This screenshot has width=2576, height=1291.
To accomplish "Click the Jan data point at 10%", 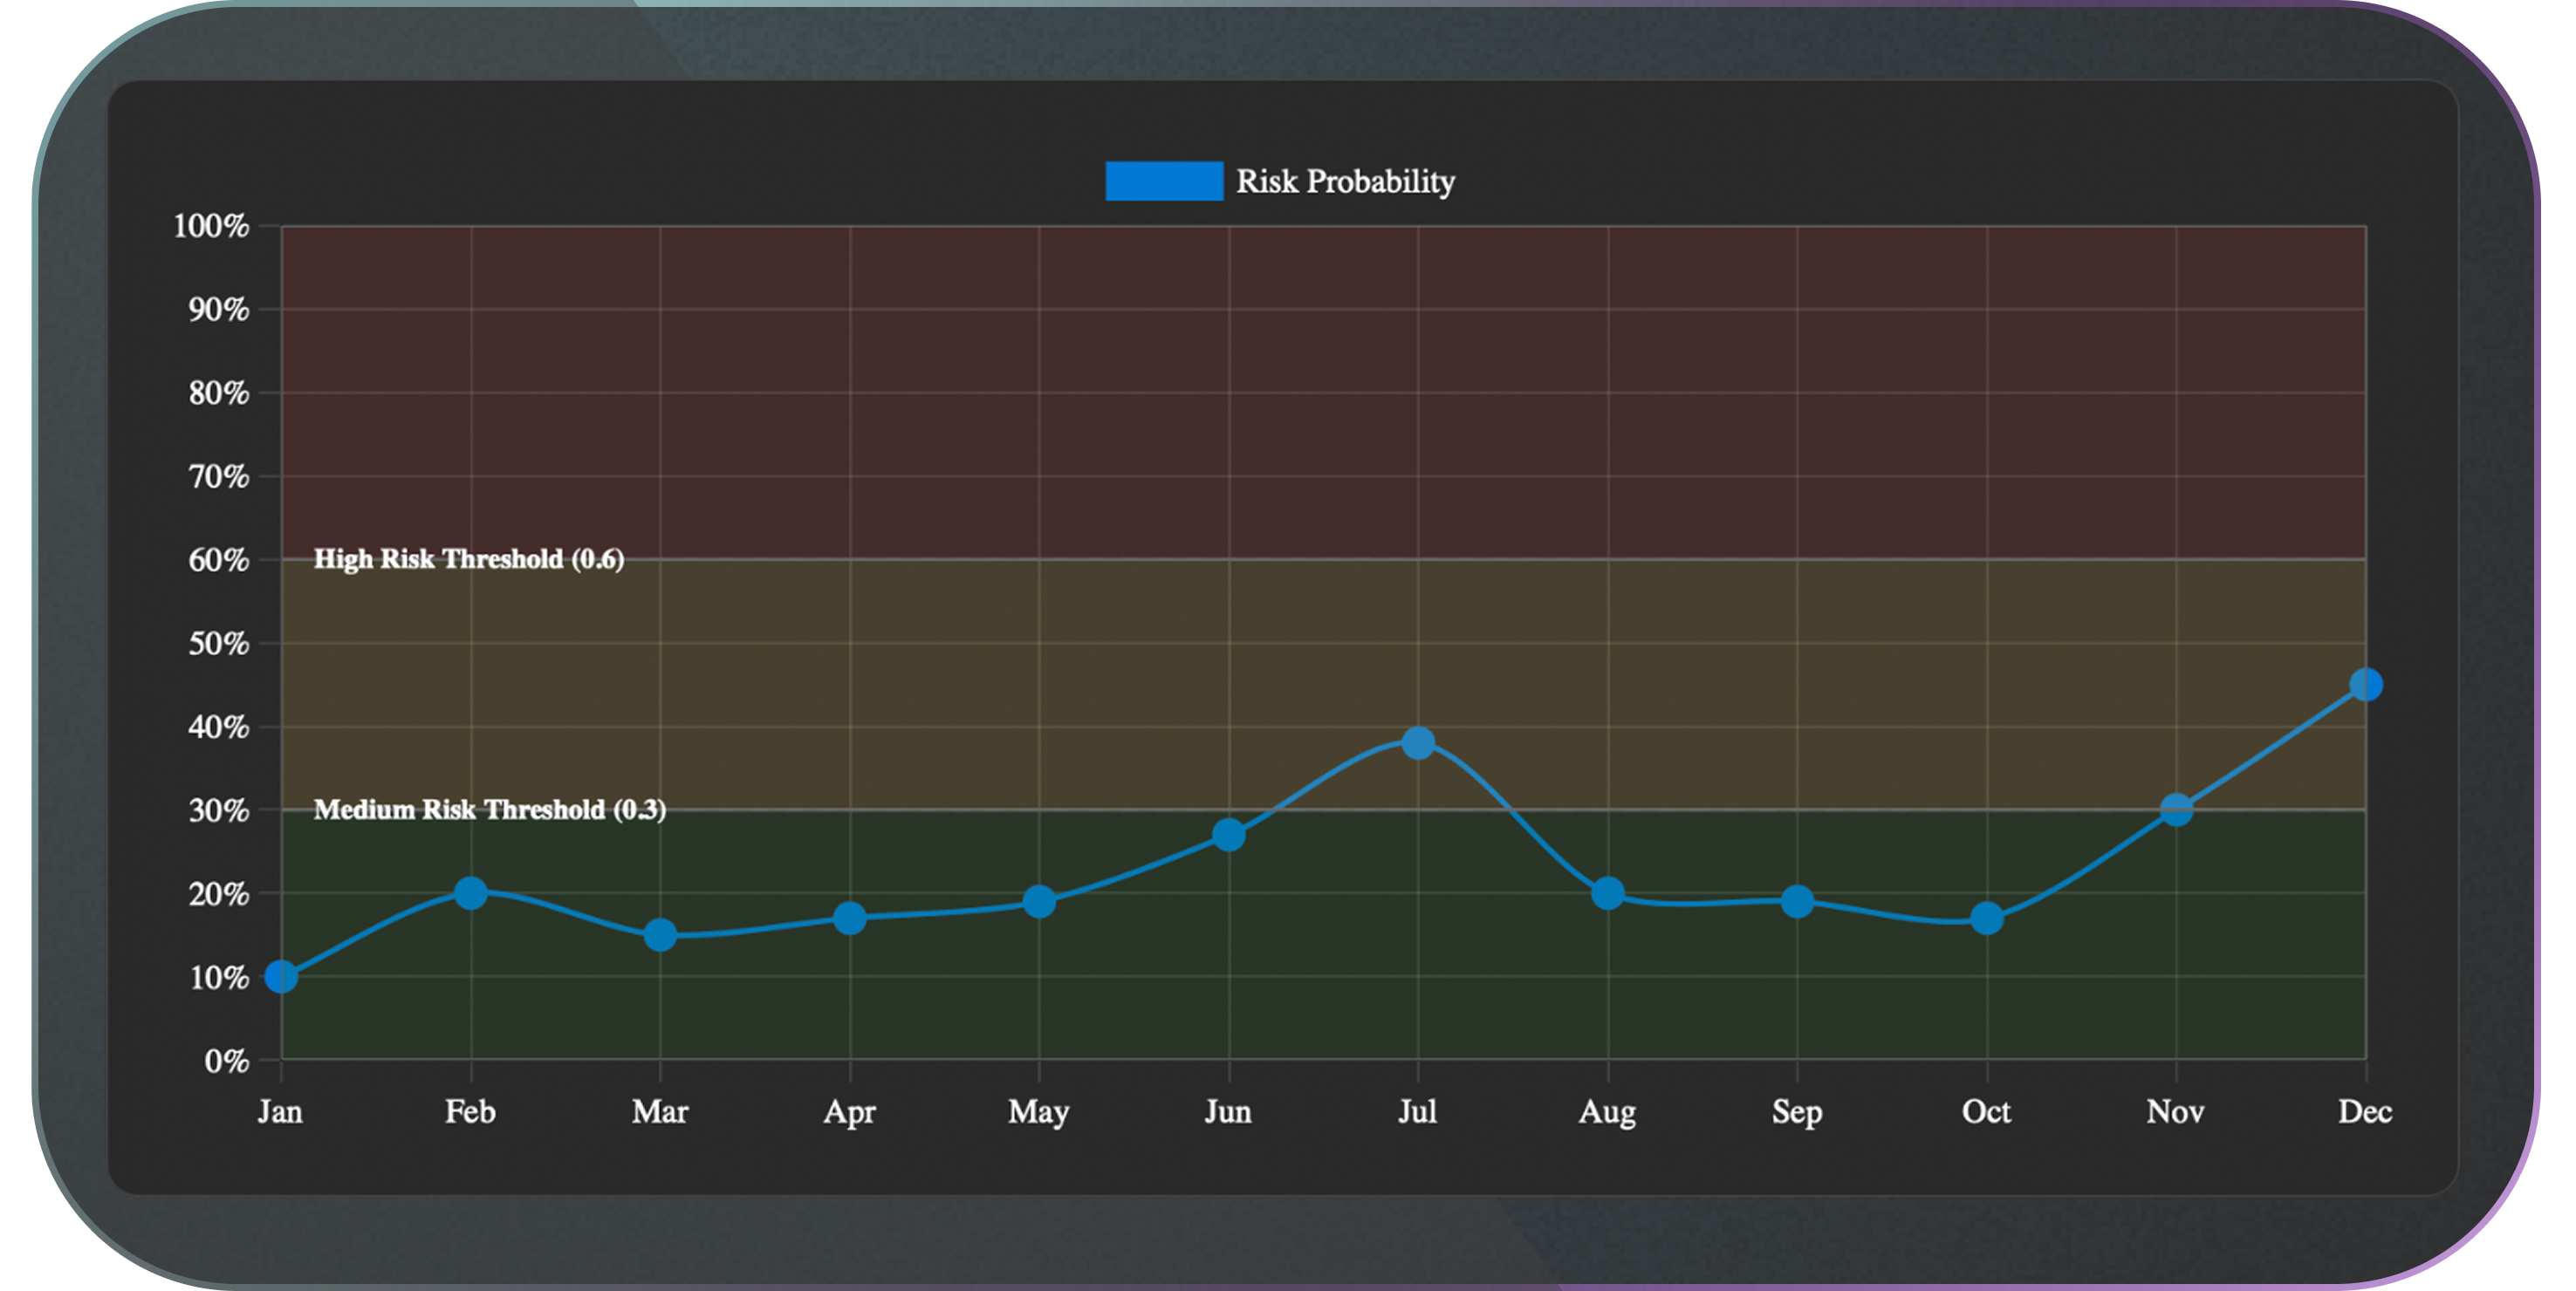I will (281, 976).
